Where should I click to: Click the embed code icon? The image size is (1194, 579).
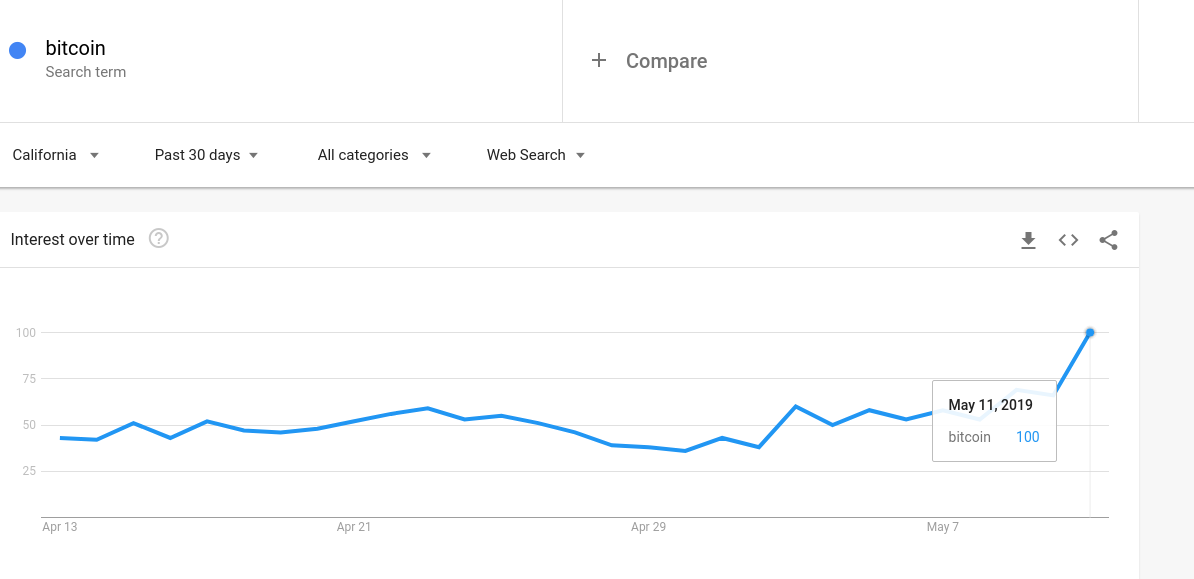1068,240
